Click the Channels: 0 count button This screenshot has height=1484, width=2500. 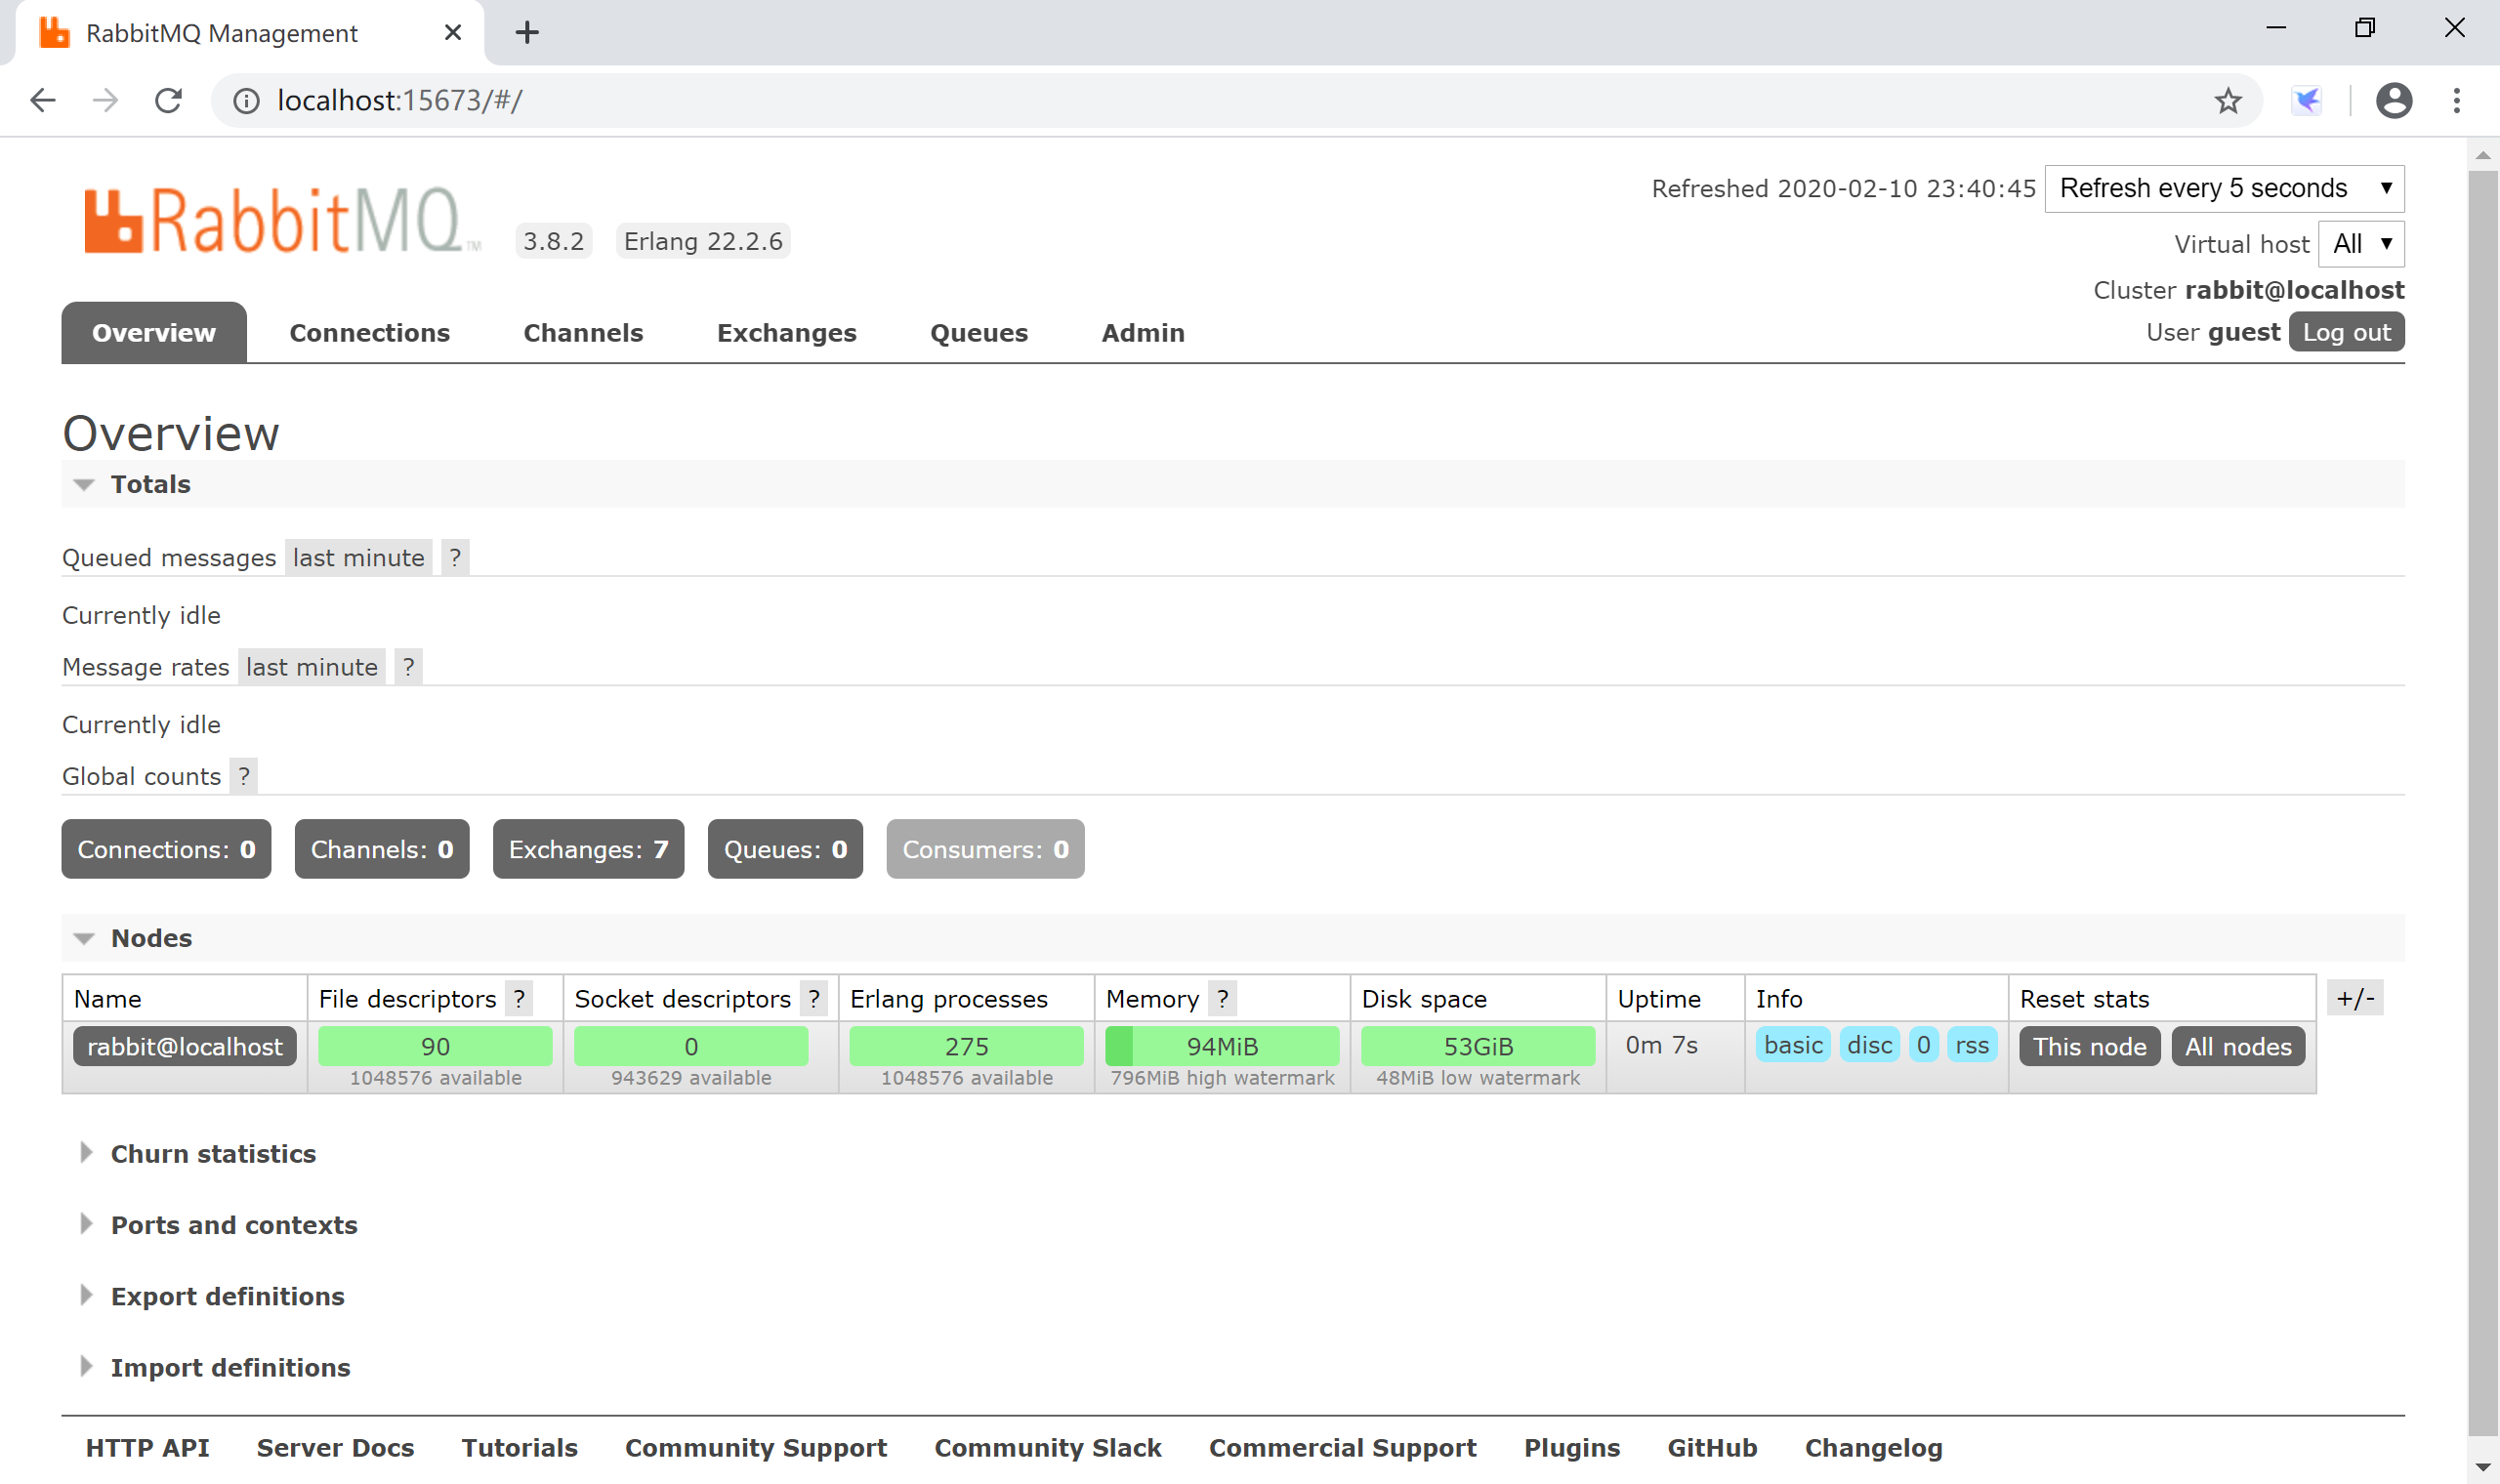pos(382,849)
